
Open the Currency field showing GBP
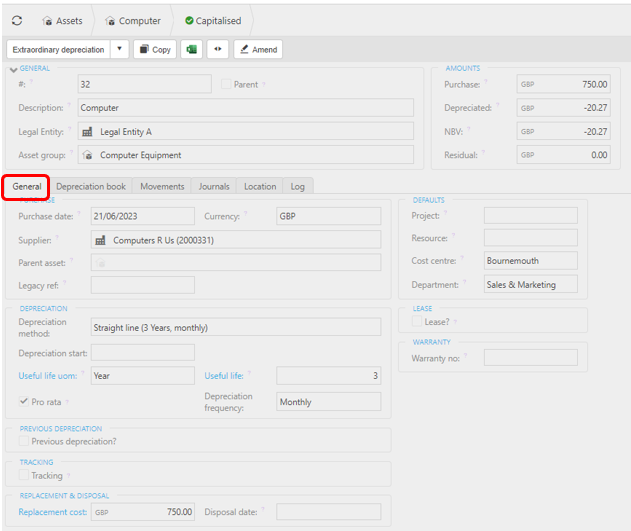click(328, 216)
